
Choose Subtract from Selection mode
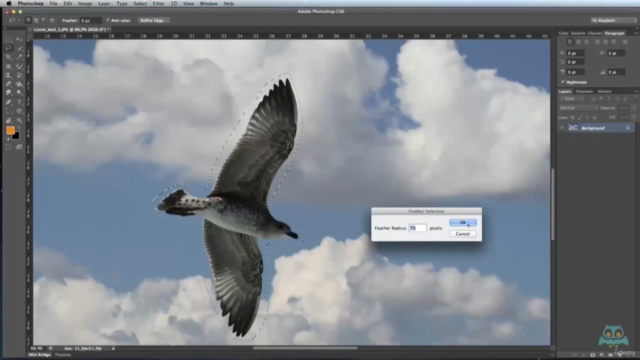point(44,20)
